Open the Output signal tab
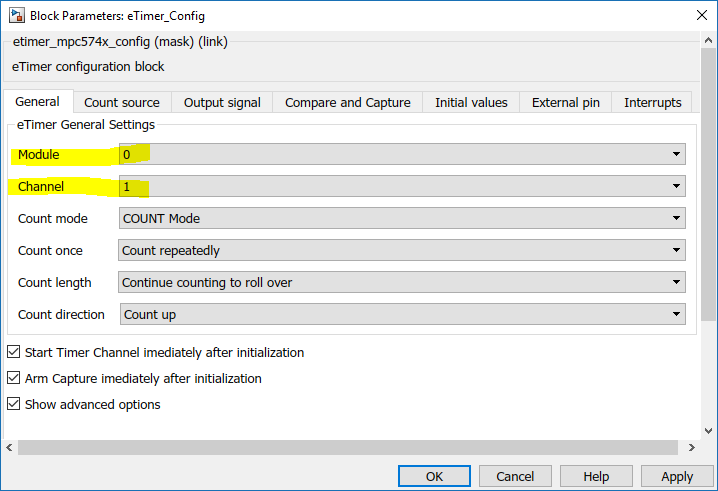The width and height of the screenshot is (718, 491). (x=222, y=103)
